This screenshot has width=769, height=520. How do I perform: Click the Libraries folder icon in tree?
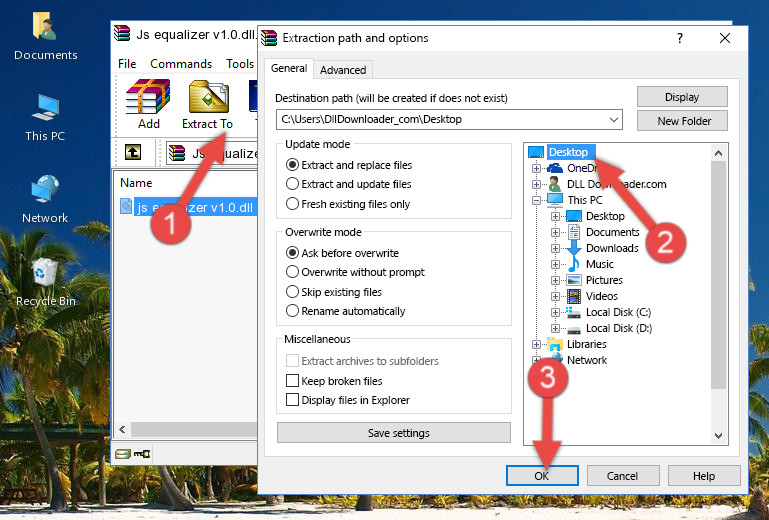pos(555,344)
